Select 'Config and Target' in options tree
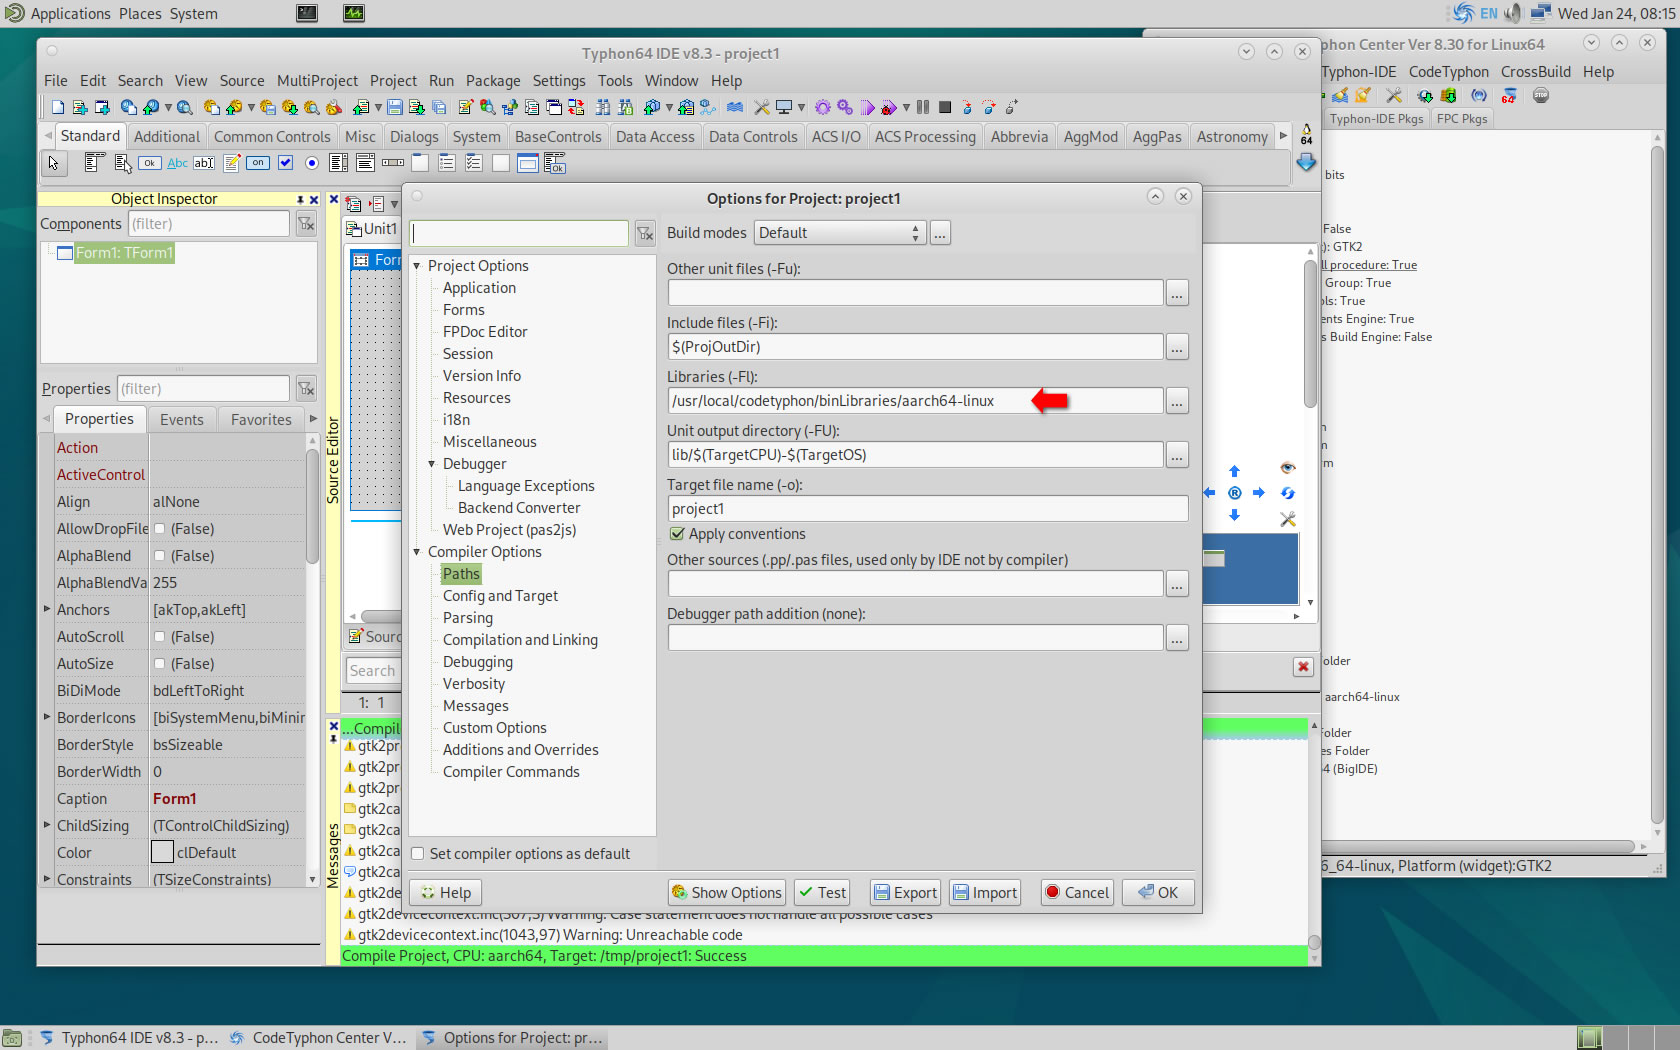The image size is (1680, 1050). 500,596
